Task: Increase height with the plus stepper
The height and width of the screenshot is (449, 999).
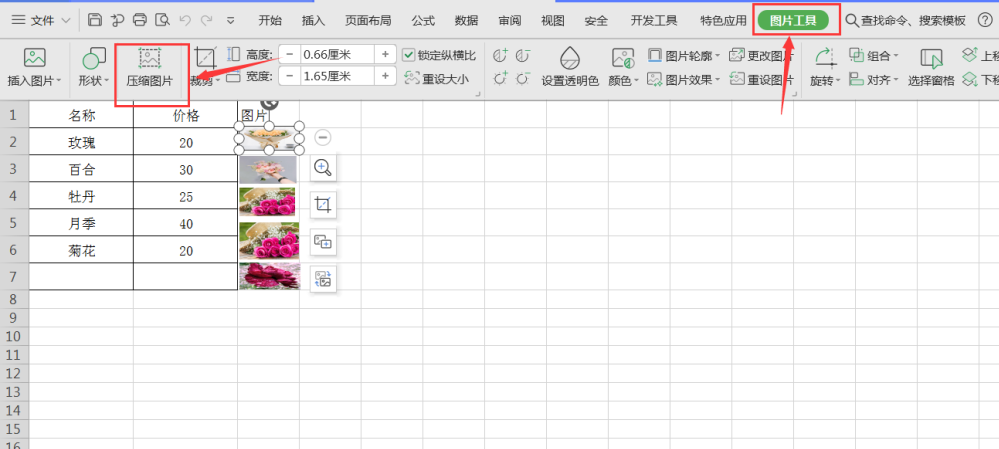Action: pos(385,55)
